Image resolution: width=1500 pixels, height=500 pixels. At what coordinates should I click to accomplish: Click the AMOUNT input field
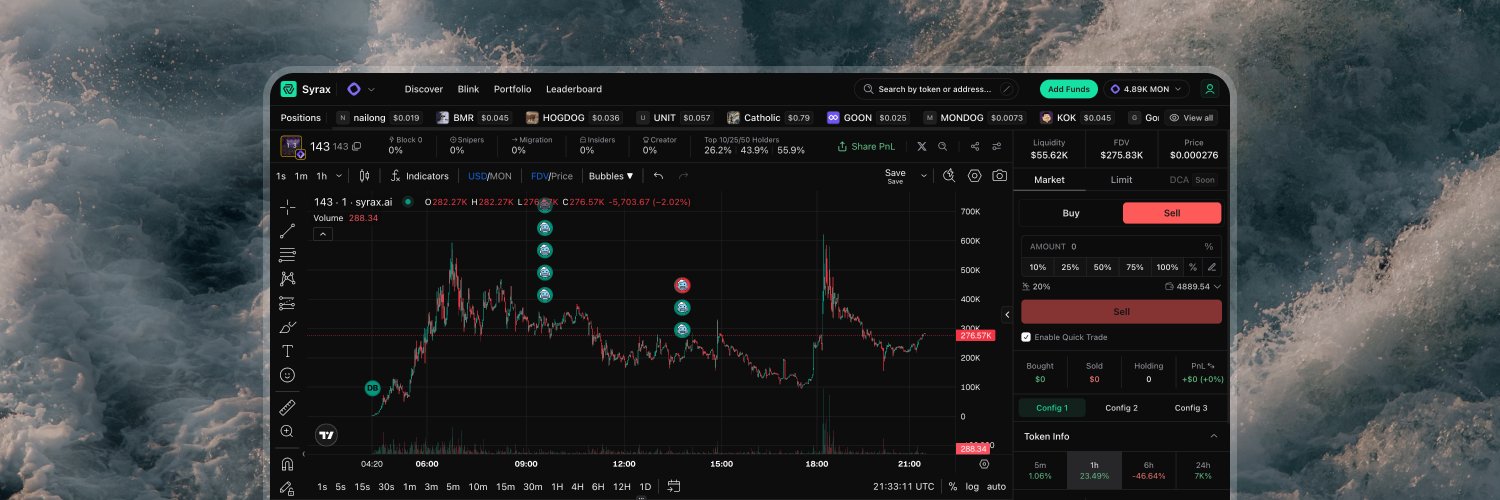tap(1121, 246)
